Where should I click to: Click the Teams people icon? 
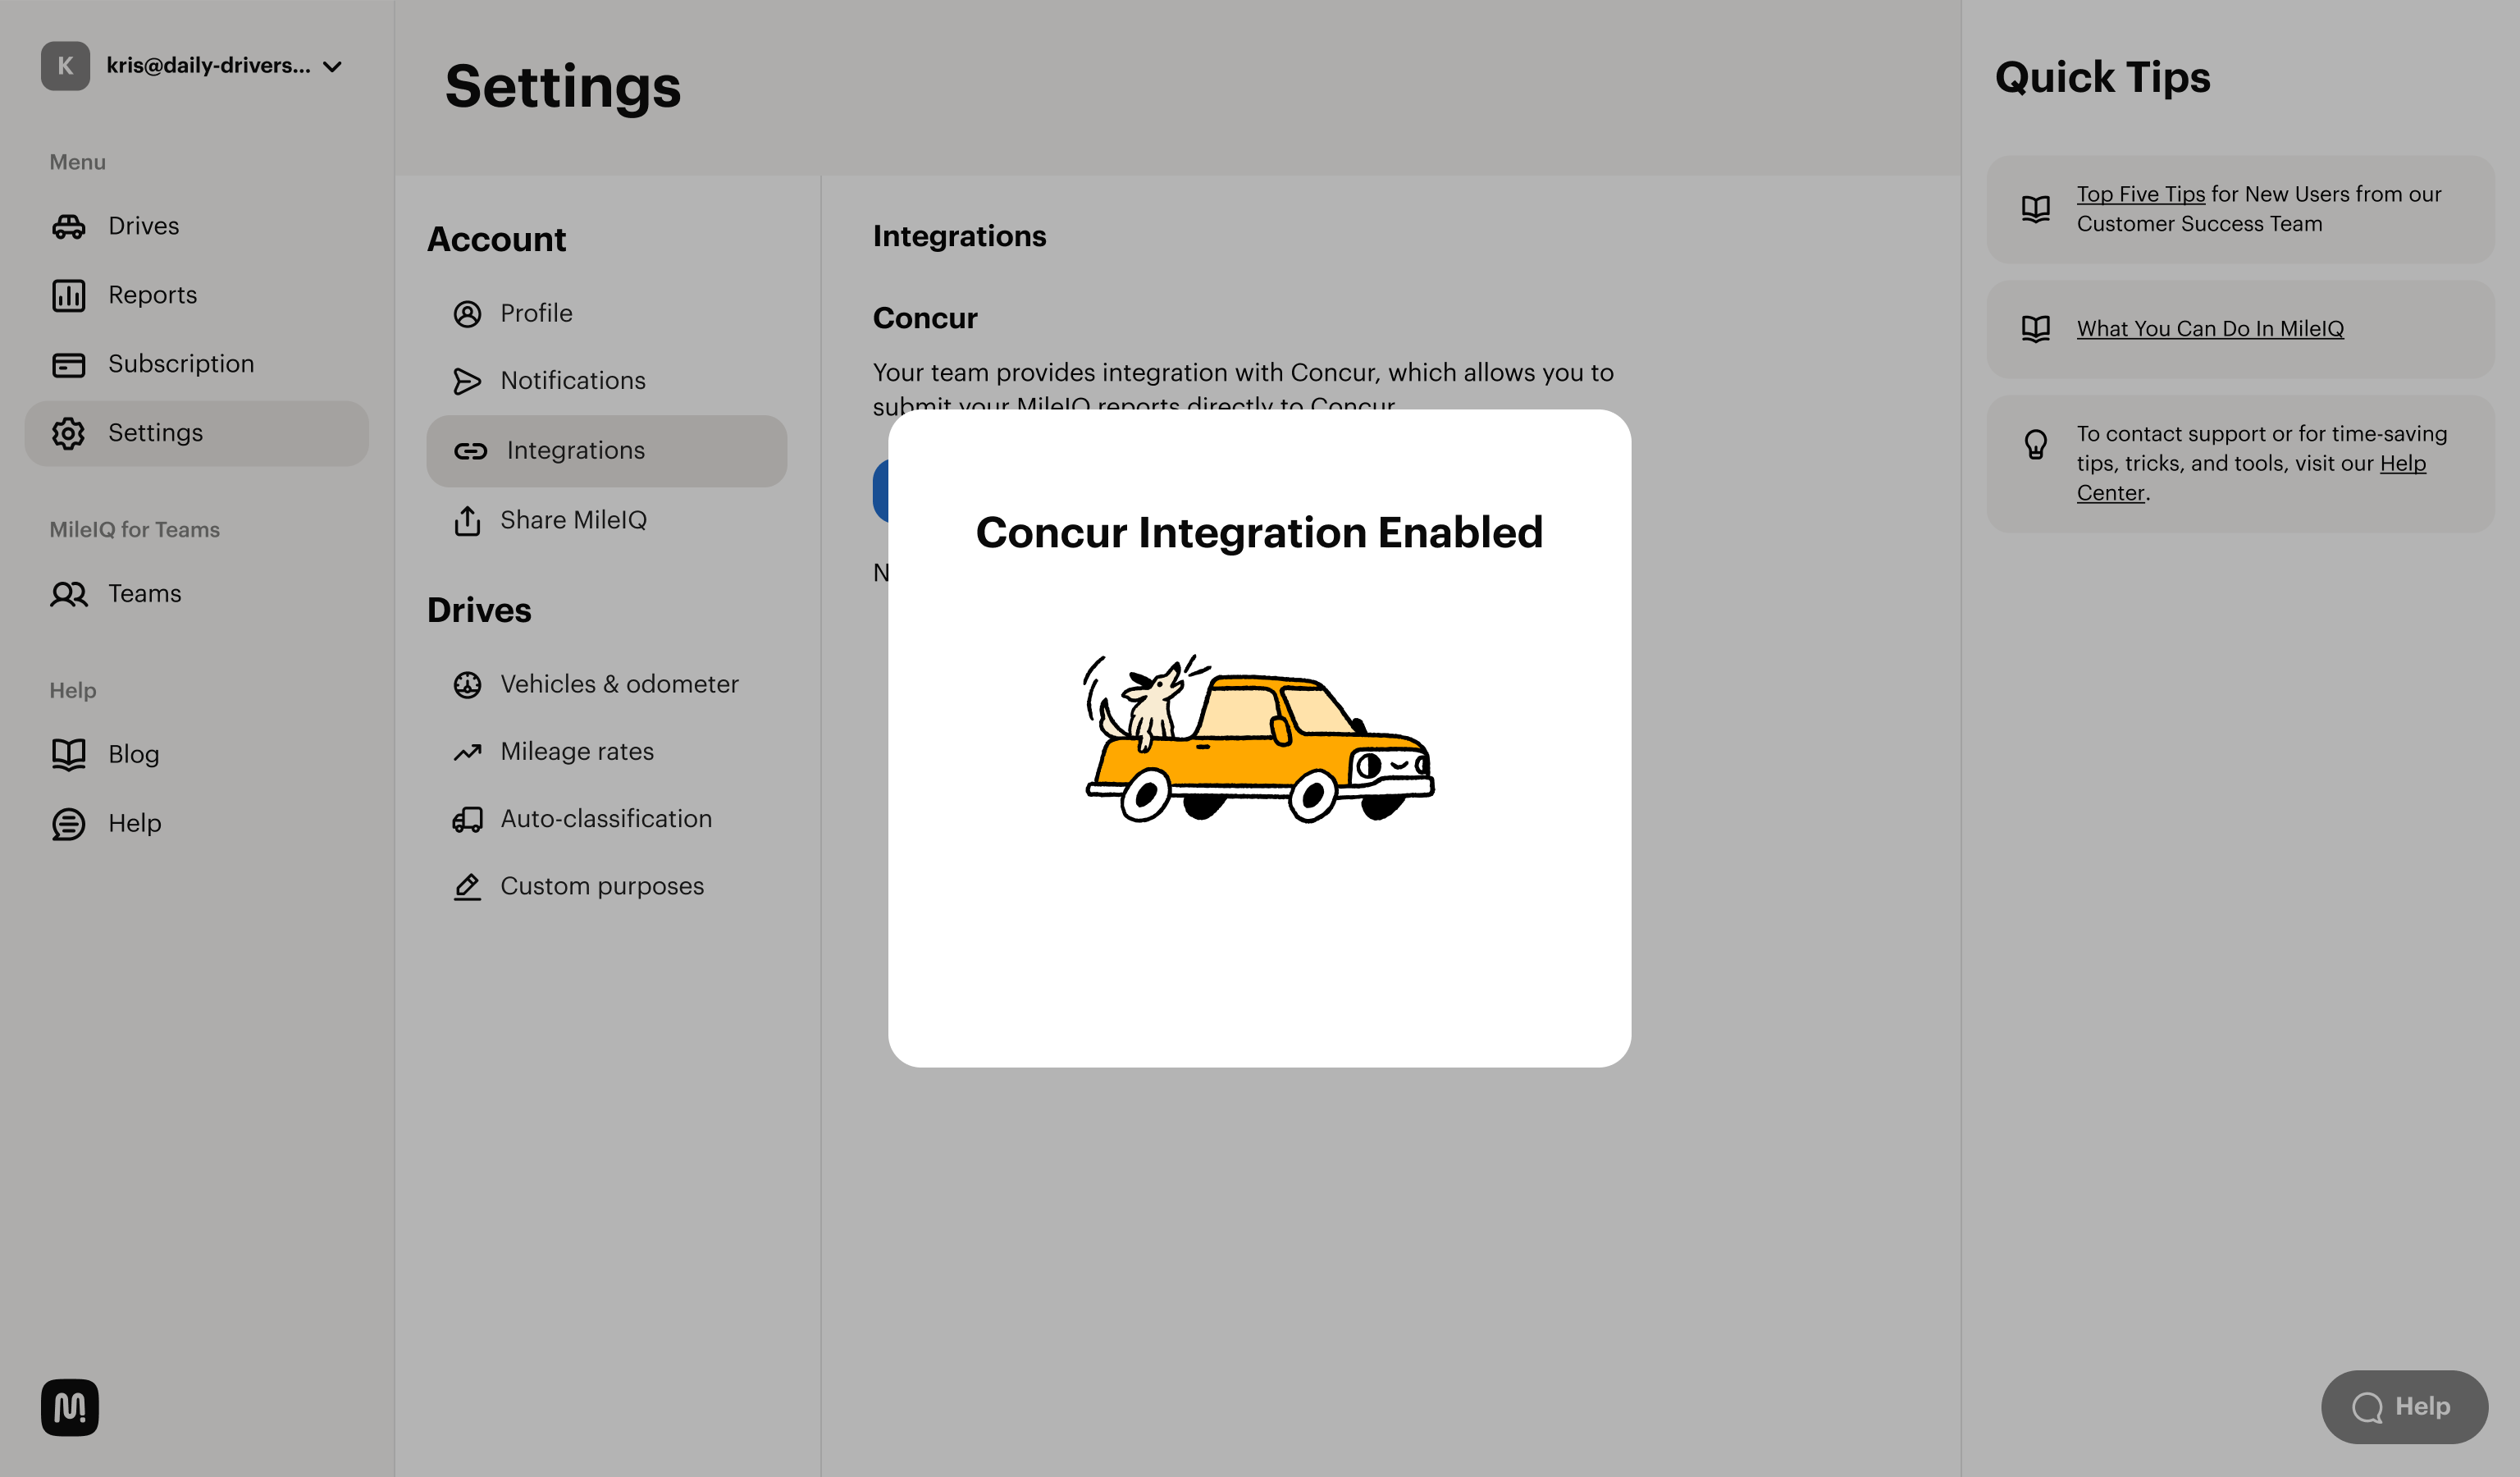68,594
